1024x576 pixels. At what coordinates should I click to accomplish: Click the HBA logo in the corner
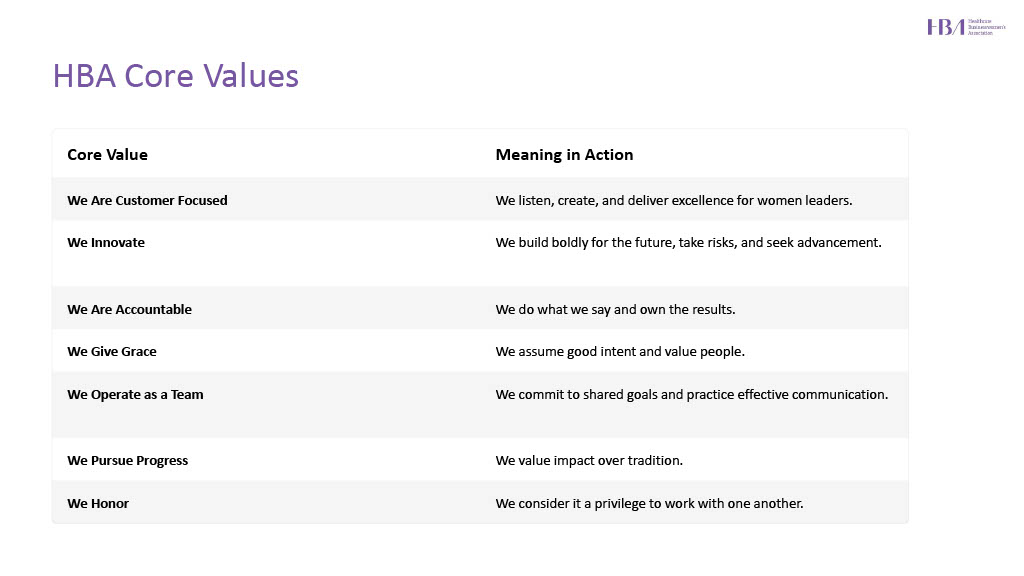964,27
